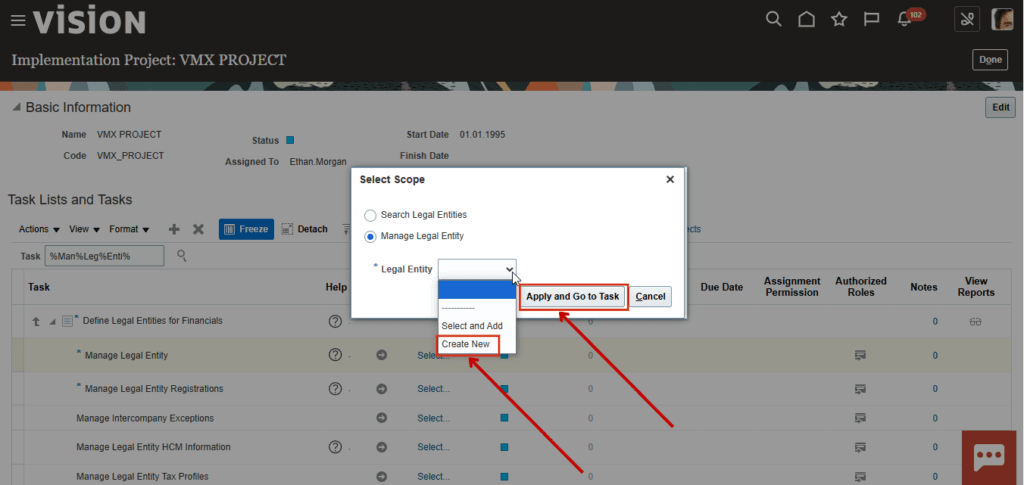Select the Search Legal Entities radio button
Image resolution: width=1024 pixels, height=485 pixels.
coord(370,215)
